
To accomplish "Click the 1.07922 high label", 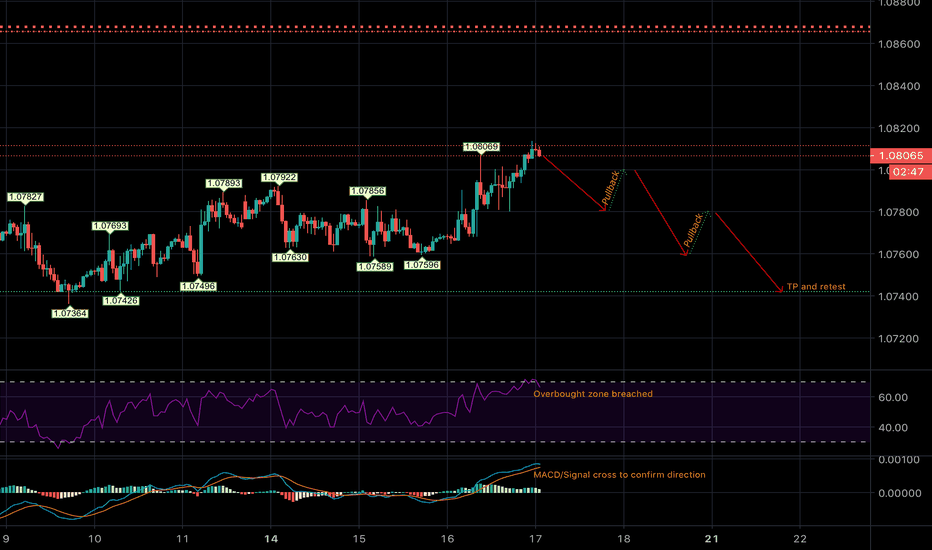I will click(x=279, y=177).
